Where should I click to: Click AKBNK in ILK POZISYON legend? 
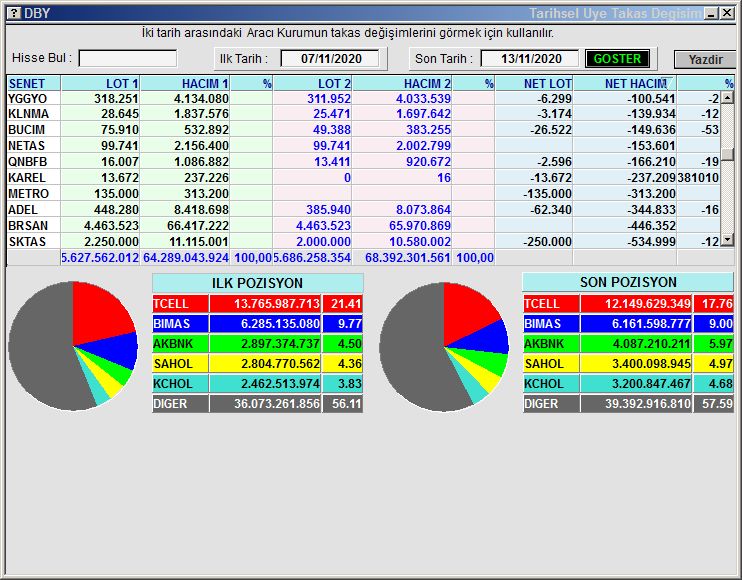coord(180,343)
